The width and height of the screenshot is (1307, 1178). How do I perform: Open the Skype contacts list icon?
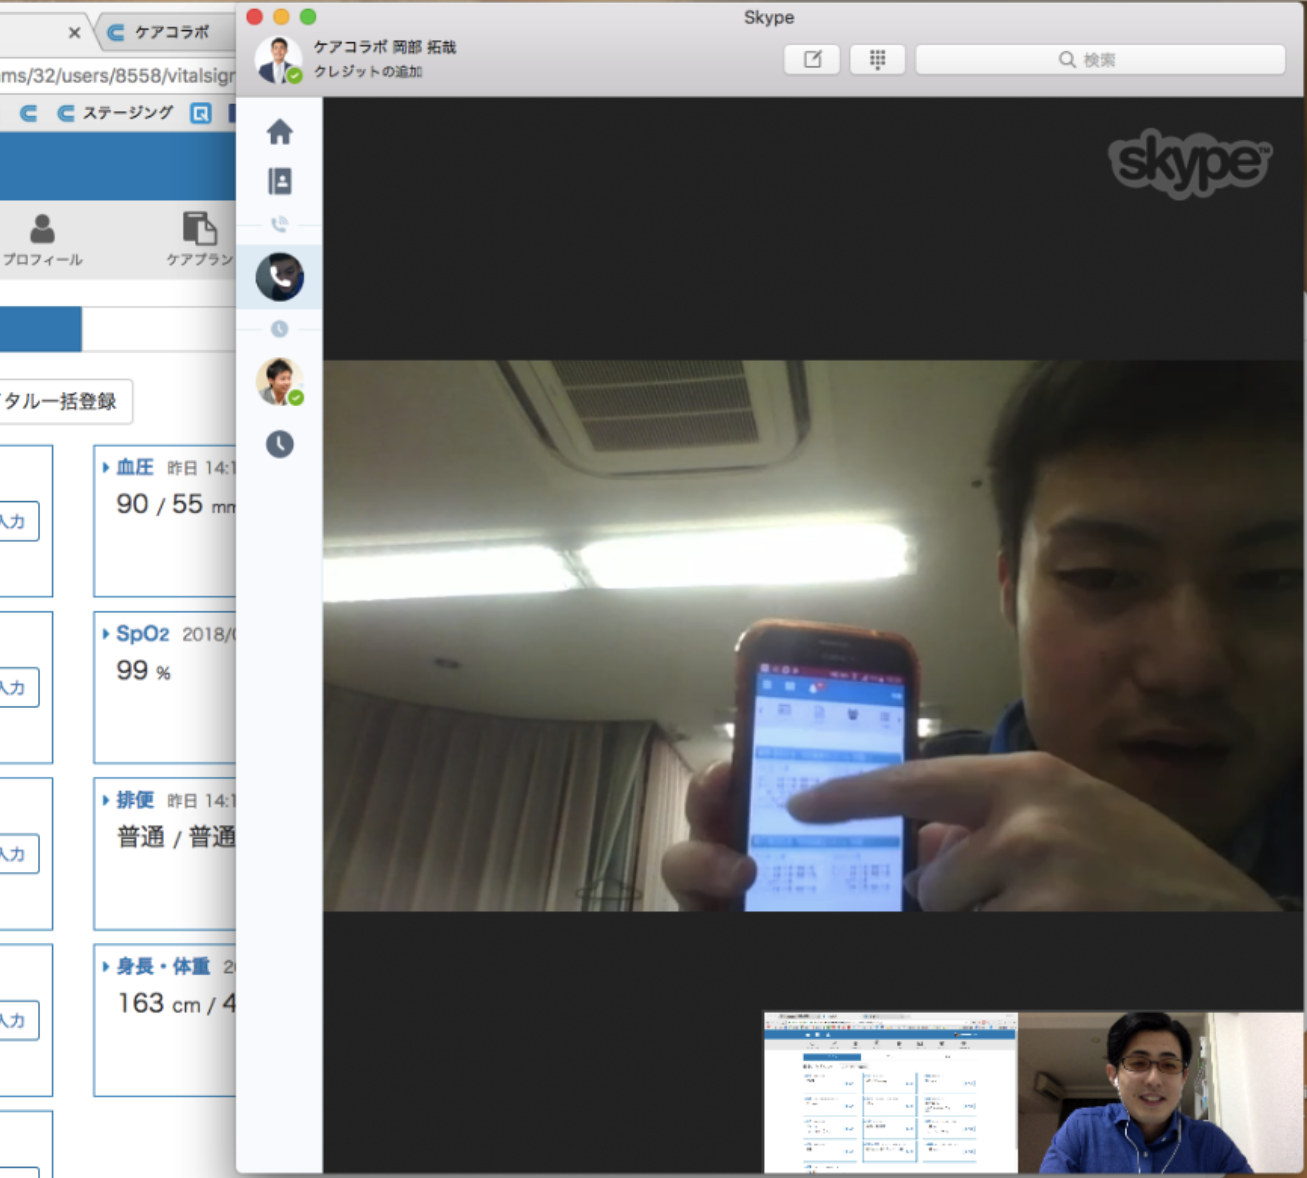coord(280,181)
